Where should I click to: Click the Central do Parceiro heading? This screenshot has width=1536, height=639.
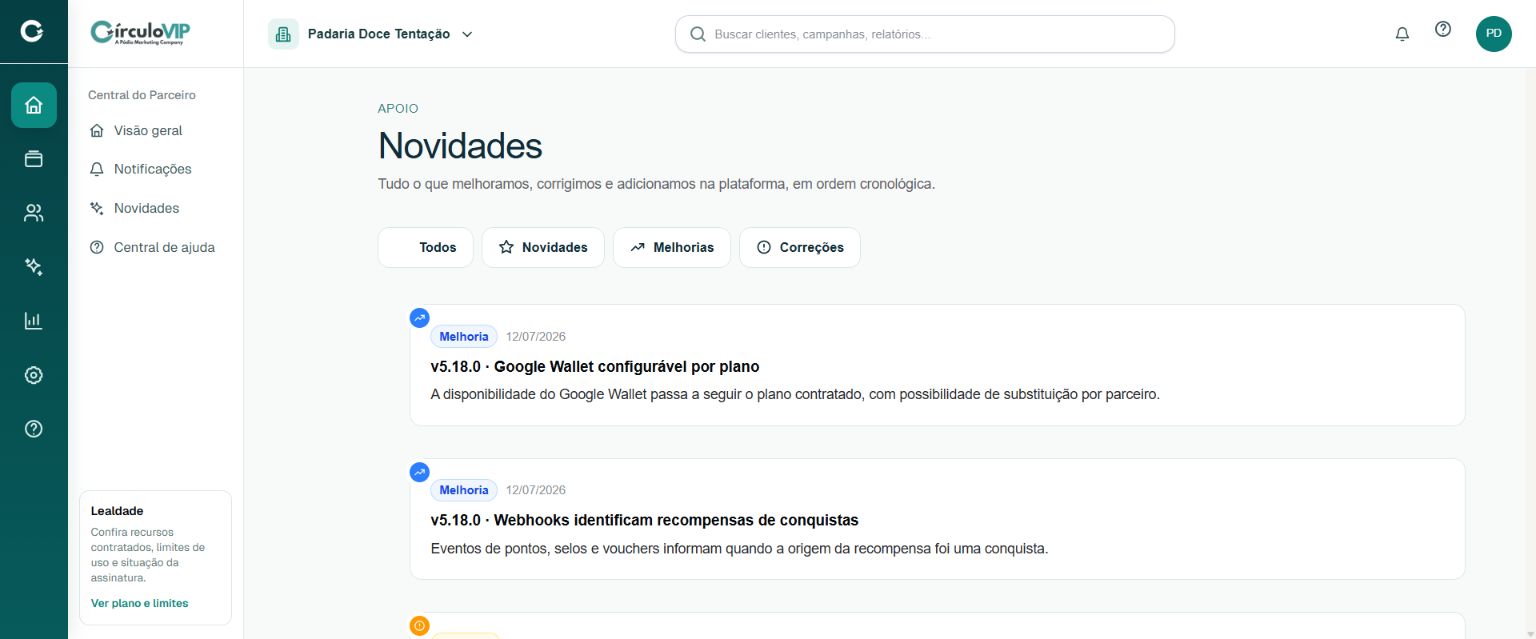pyautogui.click(x=142, y=95)
